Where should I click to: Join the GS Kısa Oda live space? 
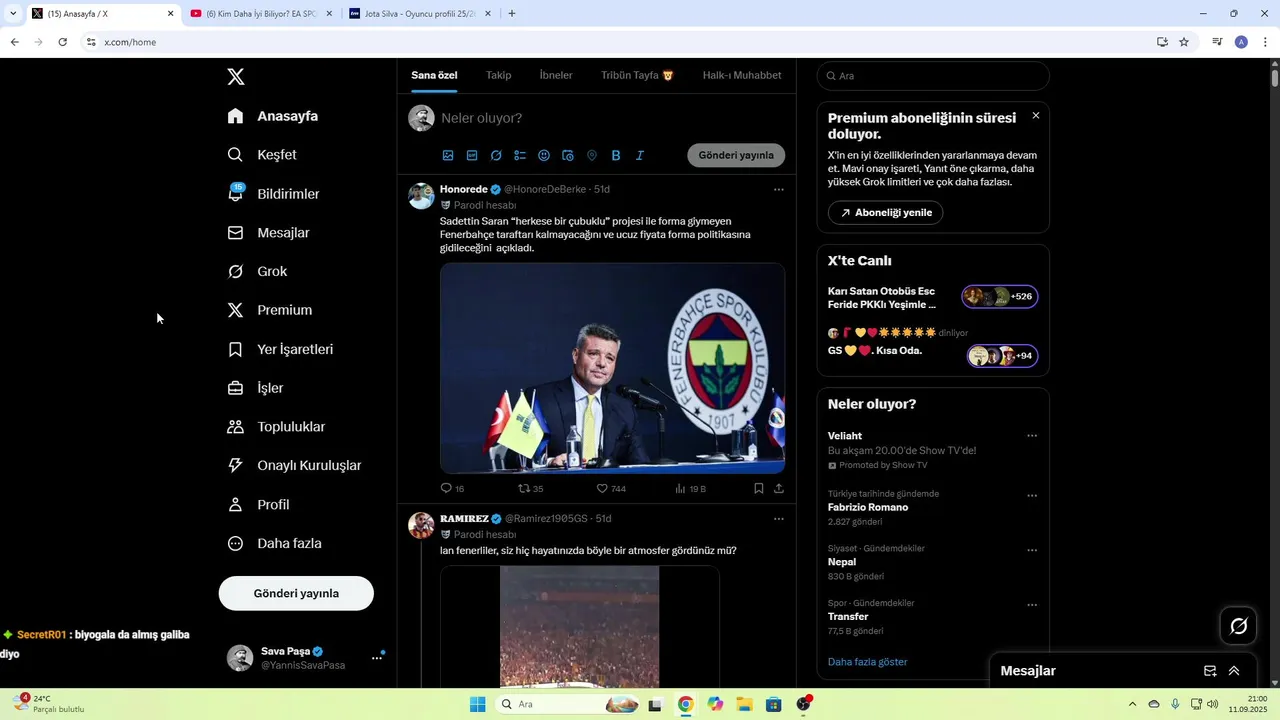pyautogui.click(x=933, y=351)
